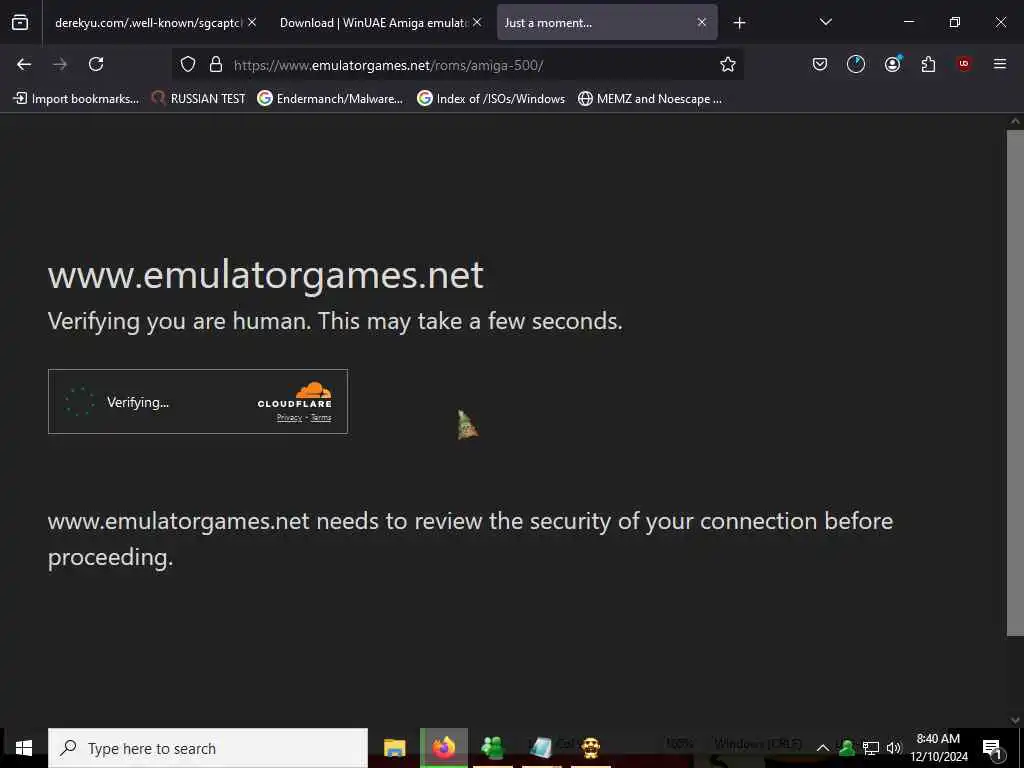Open File Explorer from taskbar
The image size is (1024, 768).
tap(394, 748)
